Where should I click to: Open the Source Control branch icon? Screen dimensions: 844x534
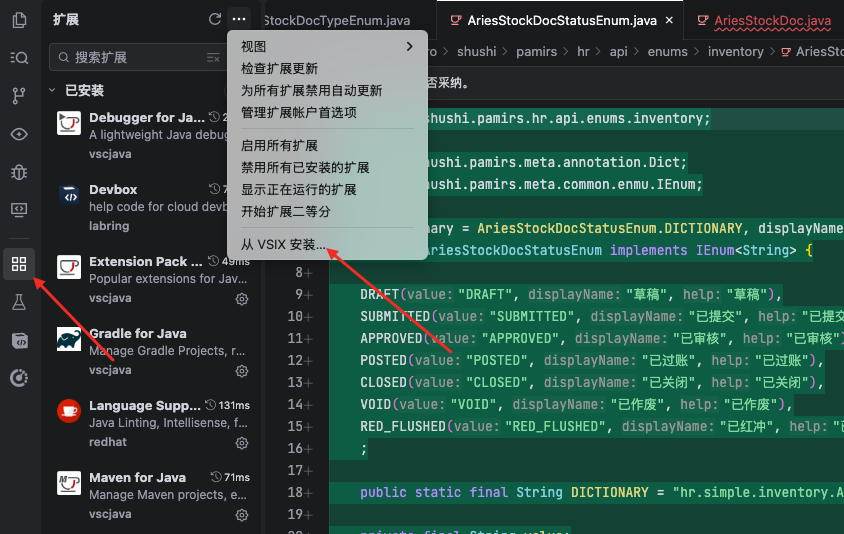click(x=19, y=96)
